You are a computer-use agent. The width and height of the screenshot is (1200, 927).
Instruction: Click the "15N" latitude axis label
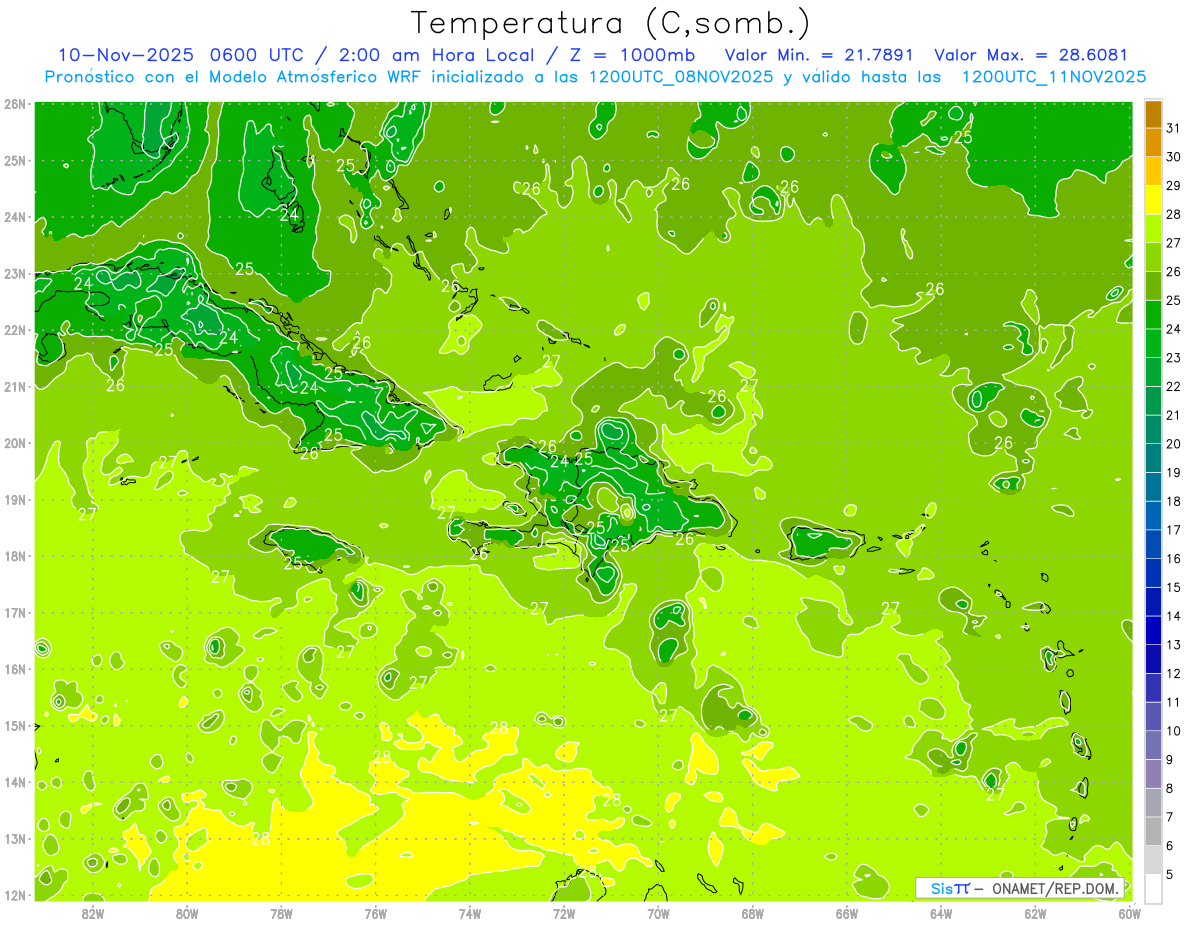(17, 725)
